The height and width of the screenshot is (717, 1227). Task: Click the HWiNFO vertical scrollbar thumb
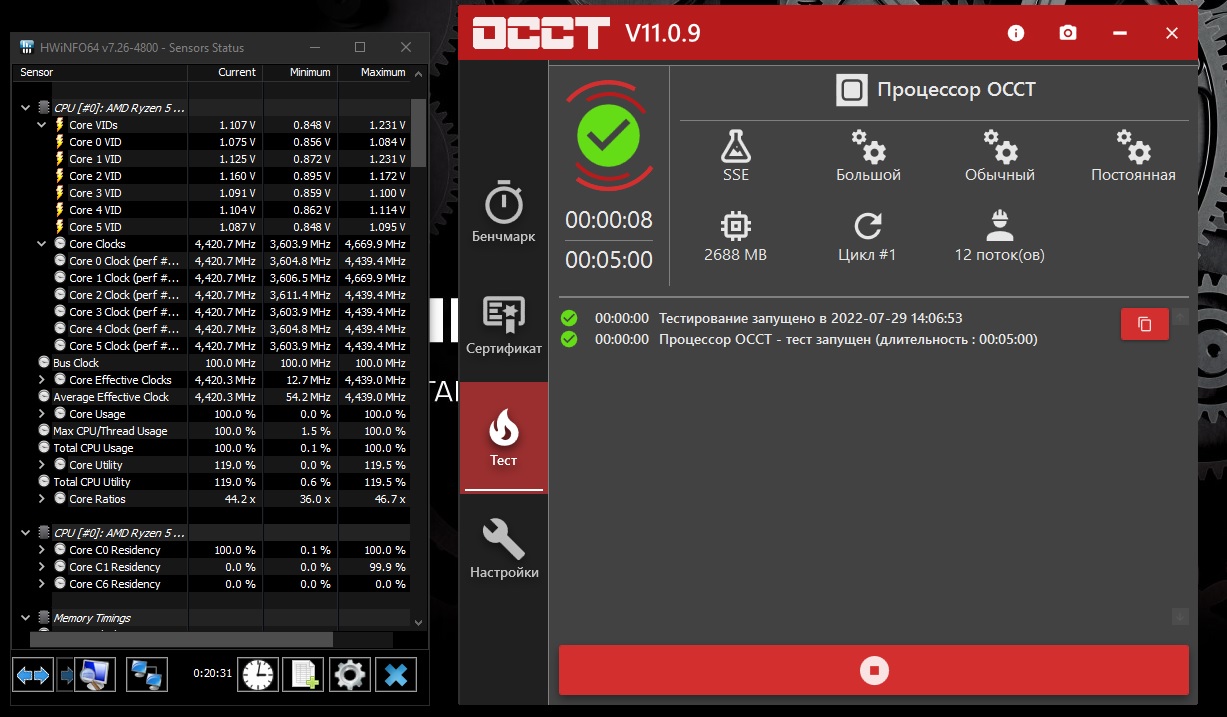pos(418,131)
